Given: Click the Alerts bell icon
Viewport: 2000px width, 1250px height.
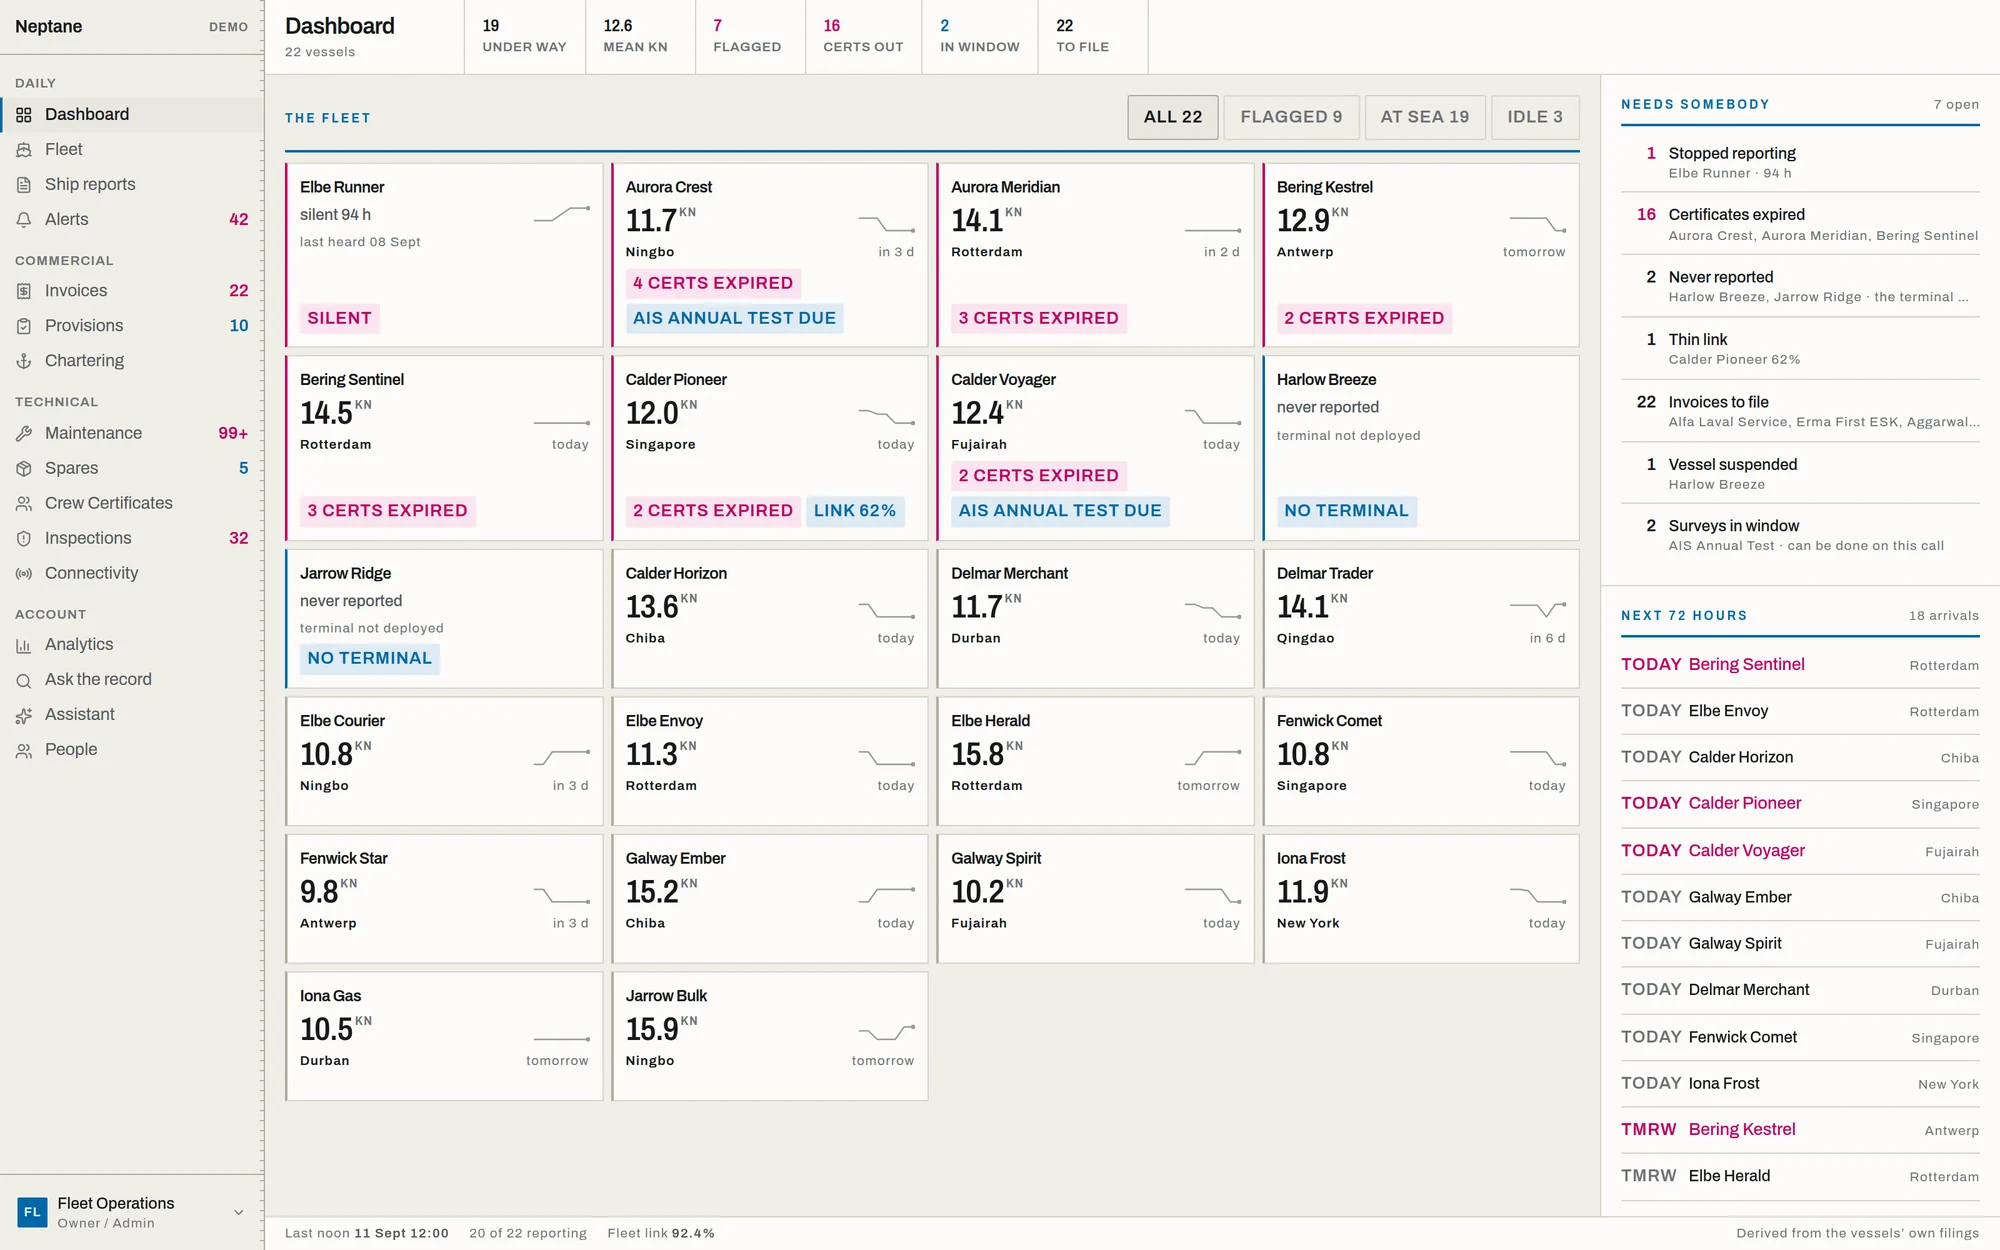Looking at the screenshot, I should coord(24,220).
